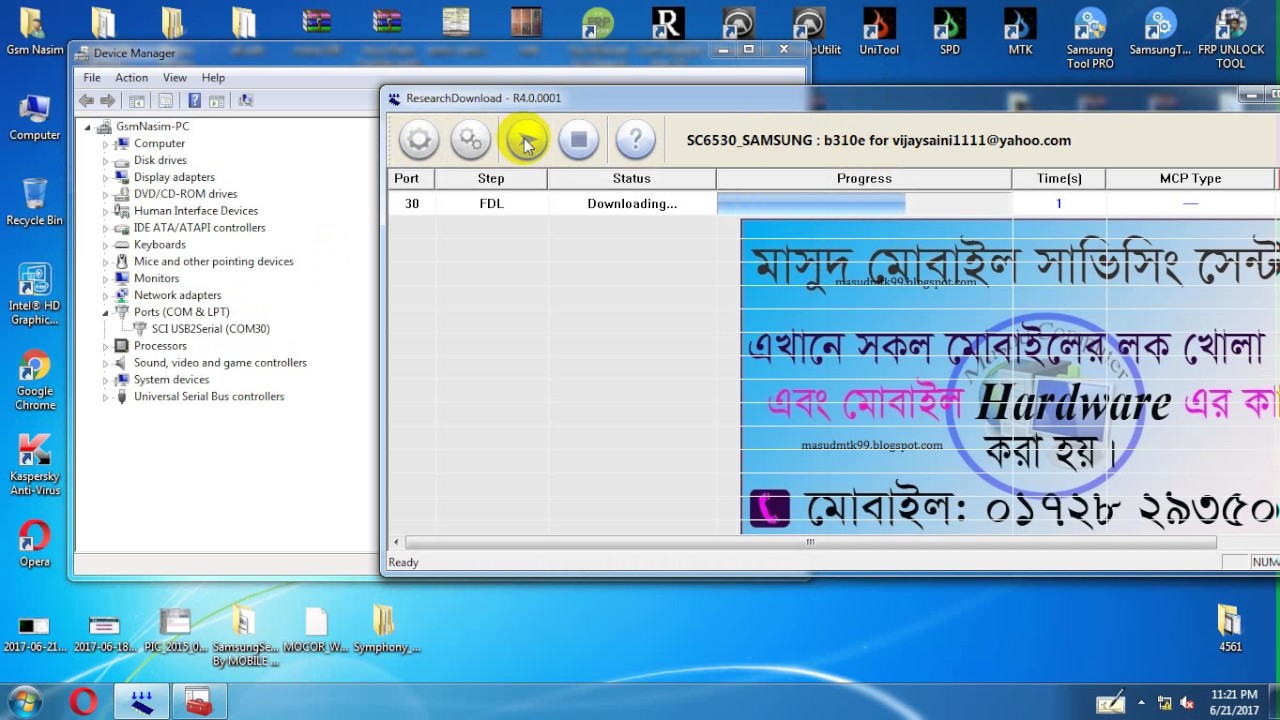Screen dimensions: 1280x720
Task: Click the MCP Type column header
Action: tap(1190, 179)
